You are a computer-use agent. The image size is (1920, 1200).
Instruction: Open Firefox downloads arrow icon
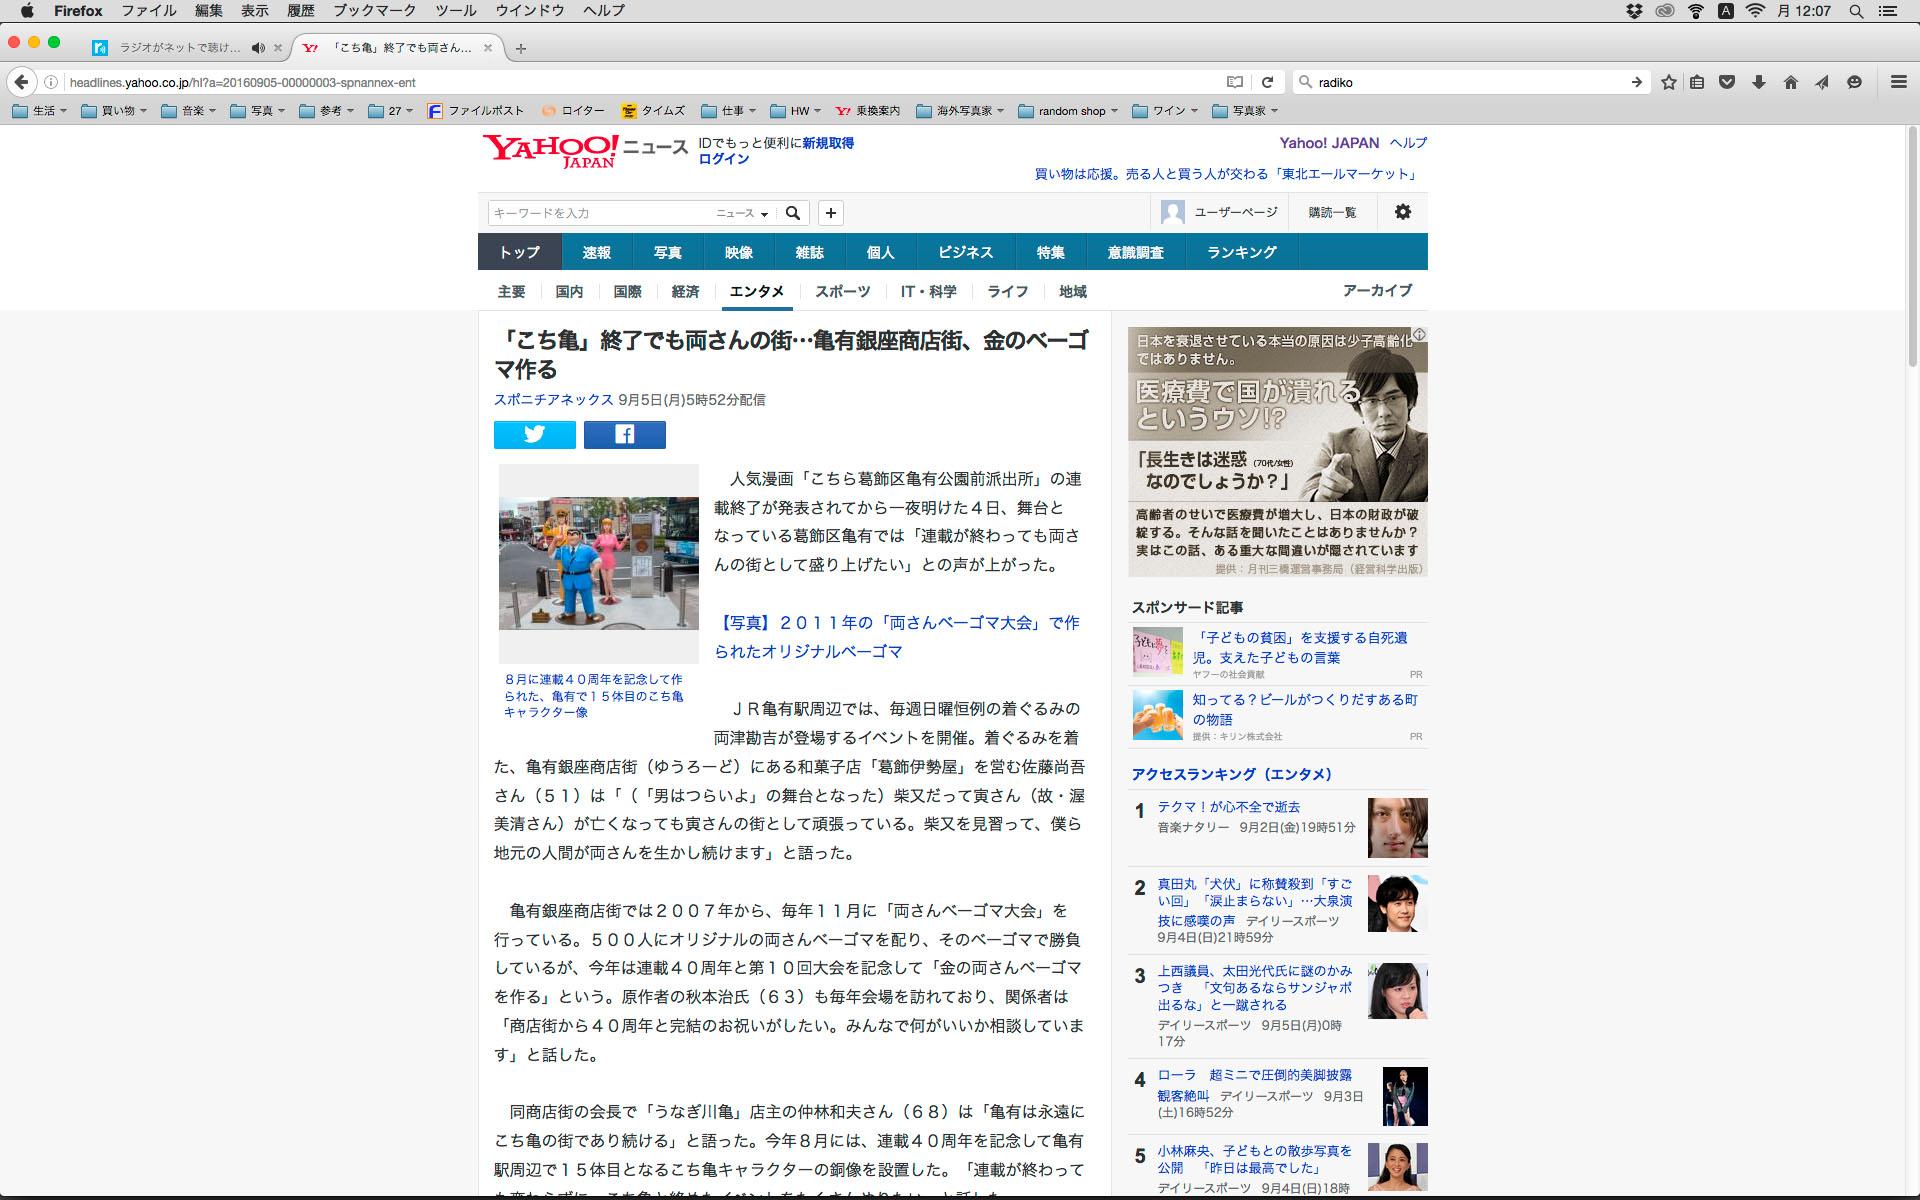click(1758, 82)
